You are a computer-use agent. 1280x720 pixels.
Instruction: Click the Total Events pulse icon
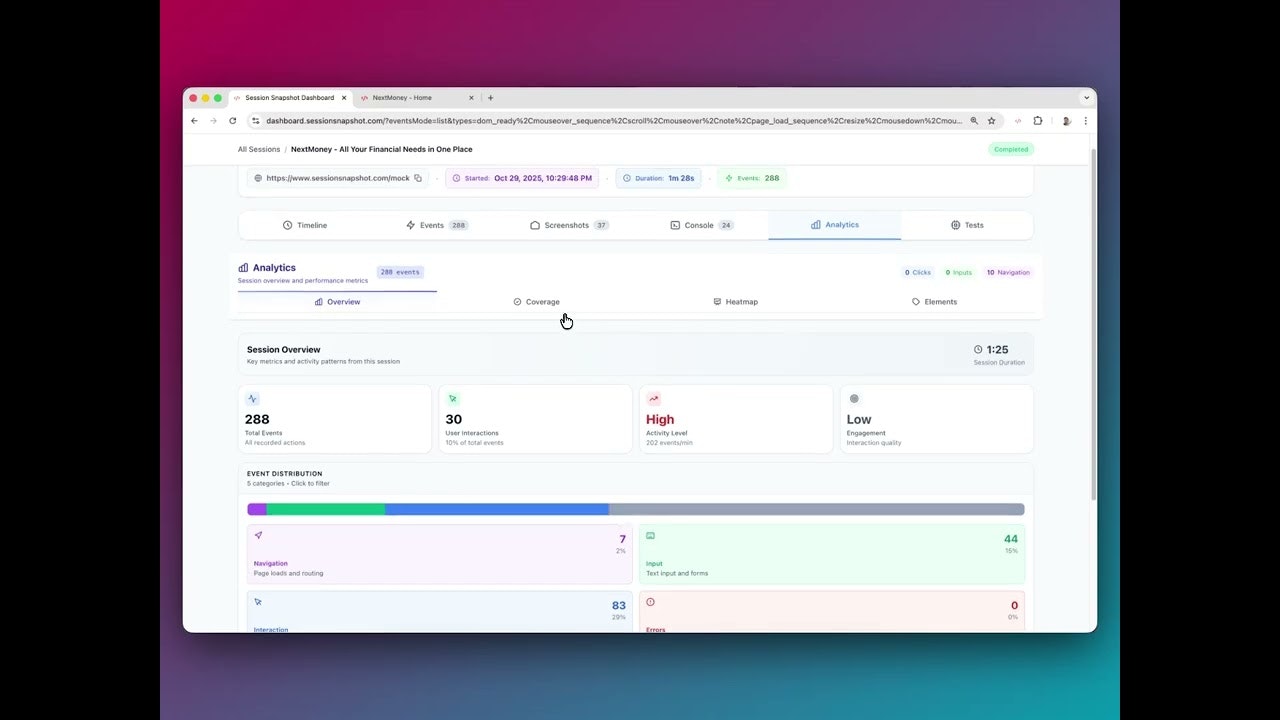252,399
